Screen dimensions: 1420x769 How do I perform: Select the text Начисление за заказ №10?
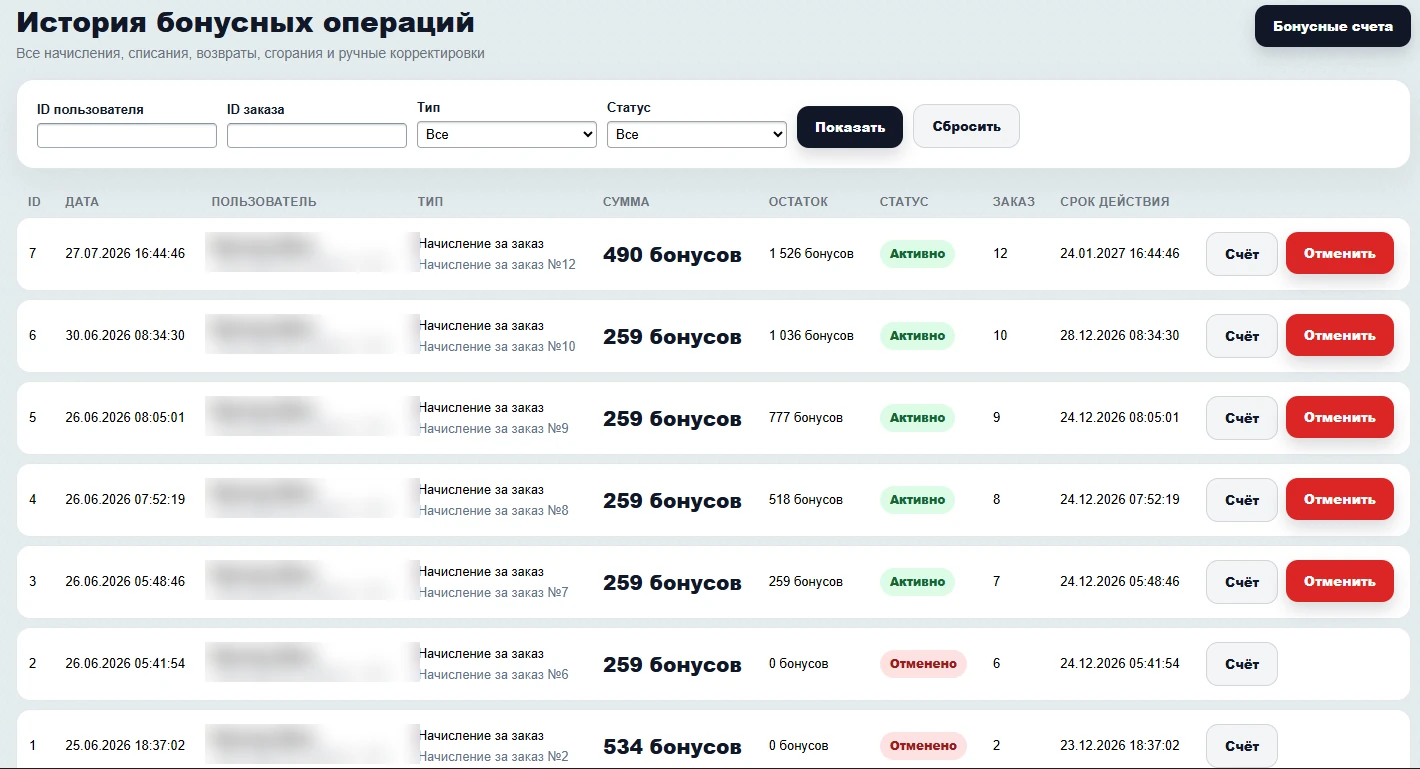click(497, 347)
